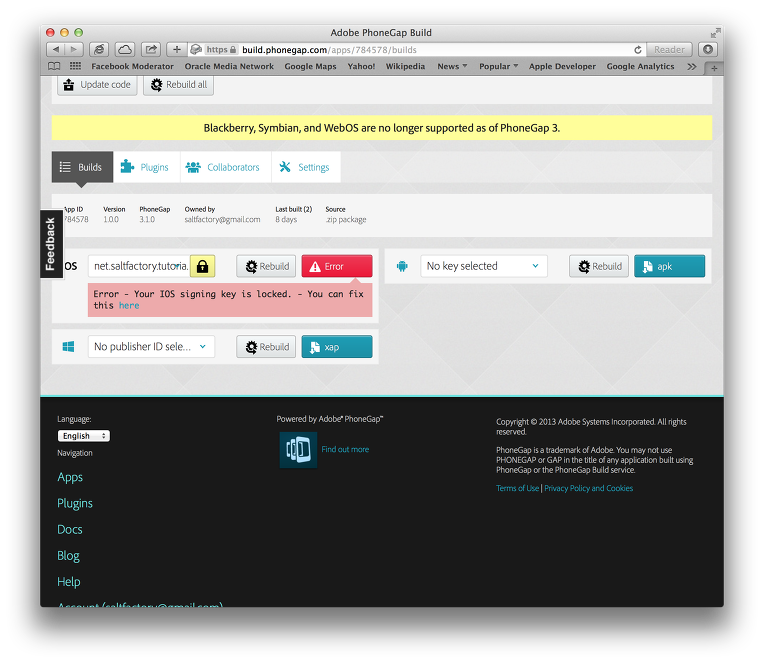Go forward with Safari's forward arrow
This screenshot has width=764, height=663.
point(74,49)
